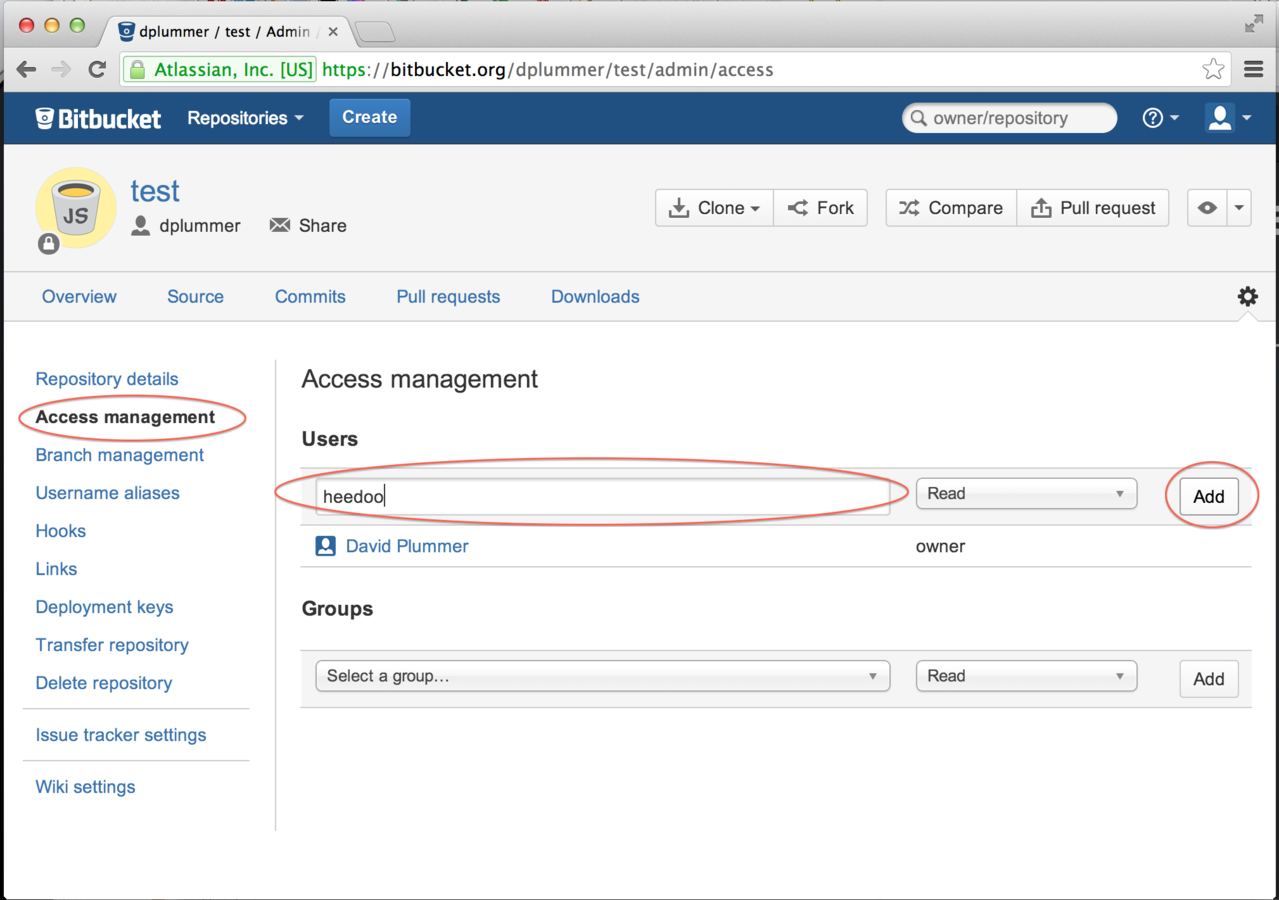1279x900 pixels.
Task: Reload the page with the refresh icon
Action: (x=97, y=69)
